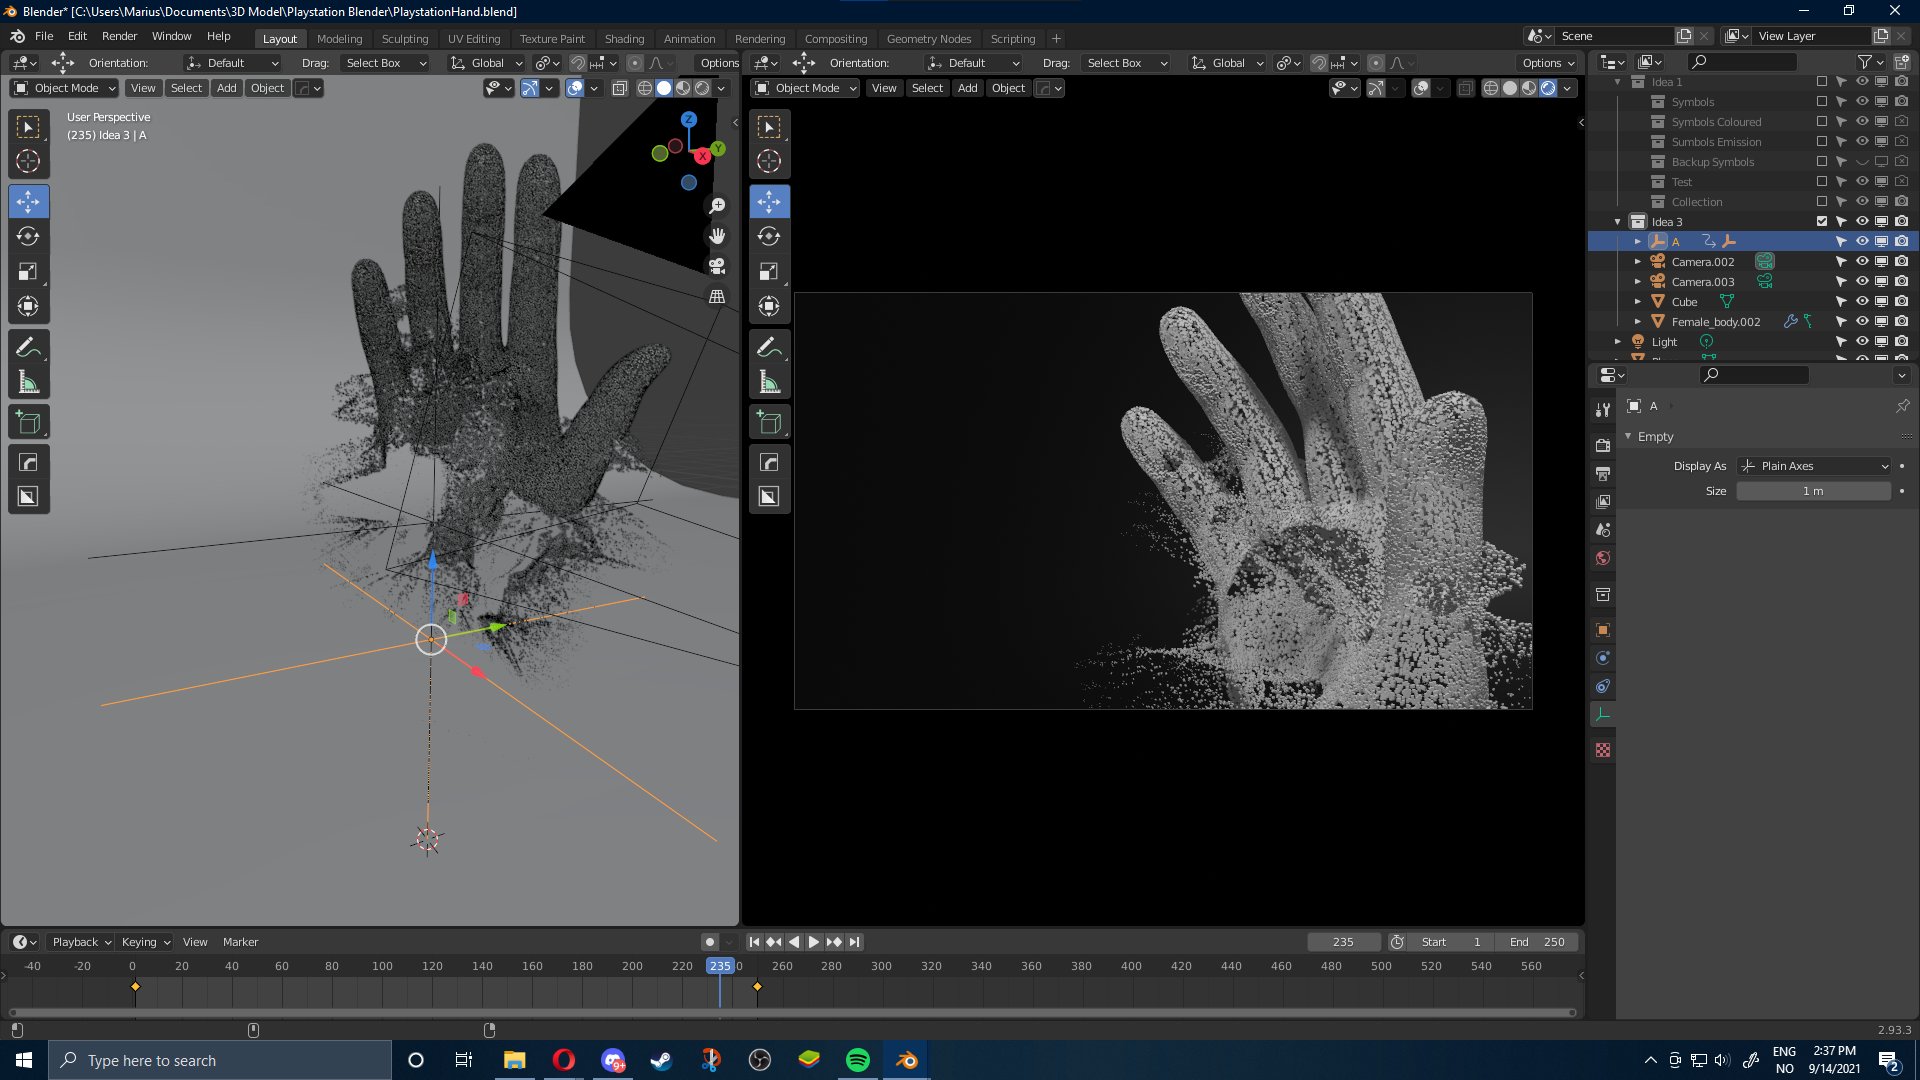The height and width of the screenshot is (1080, 1920).
Task: Open the Render menu
Action: (x=119, y=36)
